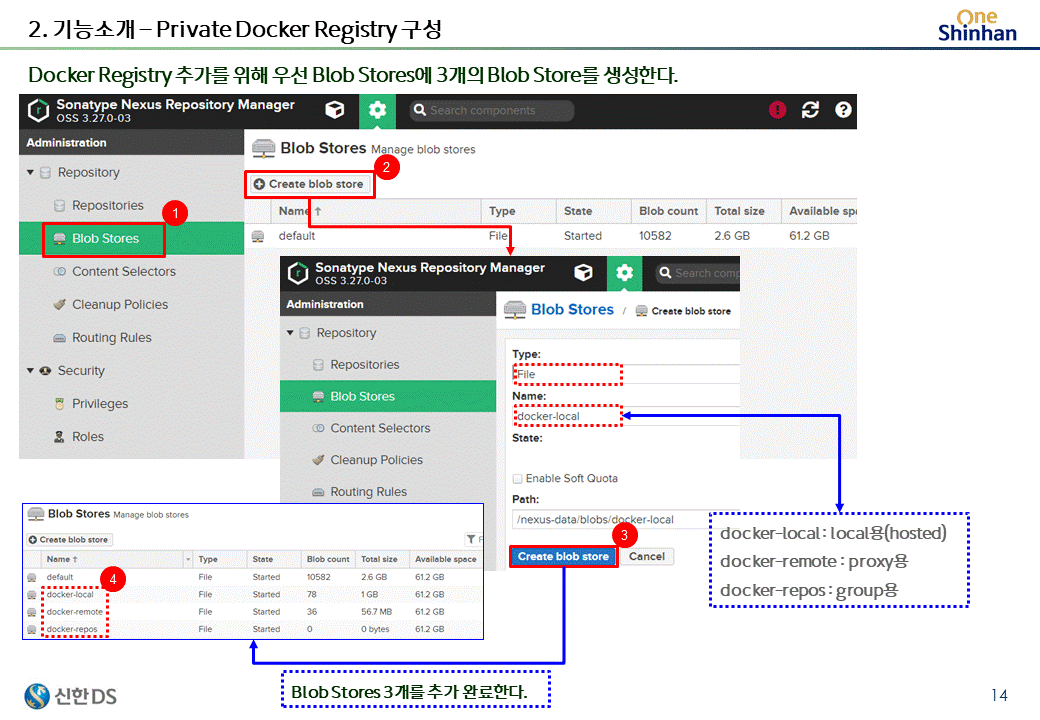Select Blob Stores in the inner window sidebar
Screen dimensions: 1040x720
tap(388, 396)
